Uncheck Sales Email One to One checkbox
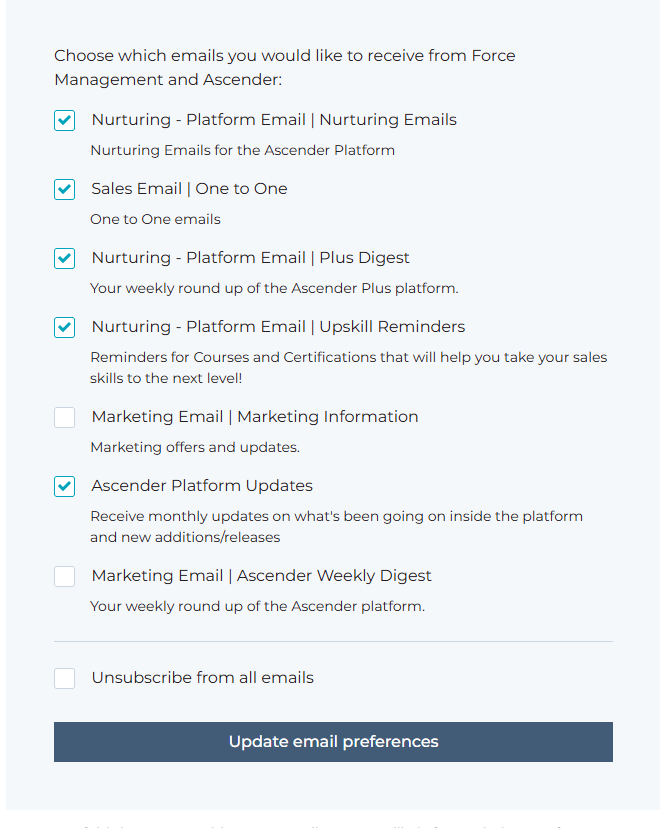660x828 pixels. click(x=64, y=190)
